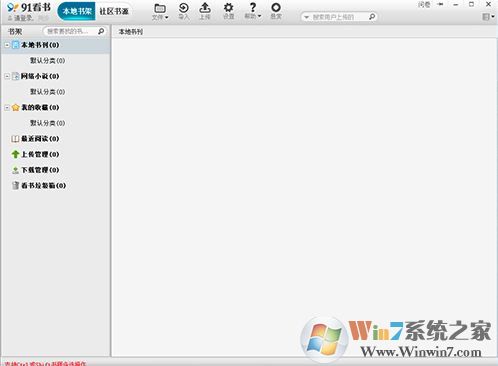Click the pin icon in title bar
The width and height of the screenshot is (498, 366).
pyautogui.click(x=441, y=4)
